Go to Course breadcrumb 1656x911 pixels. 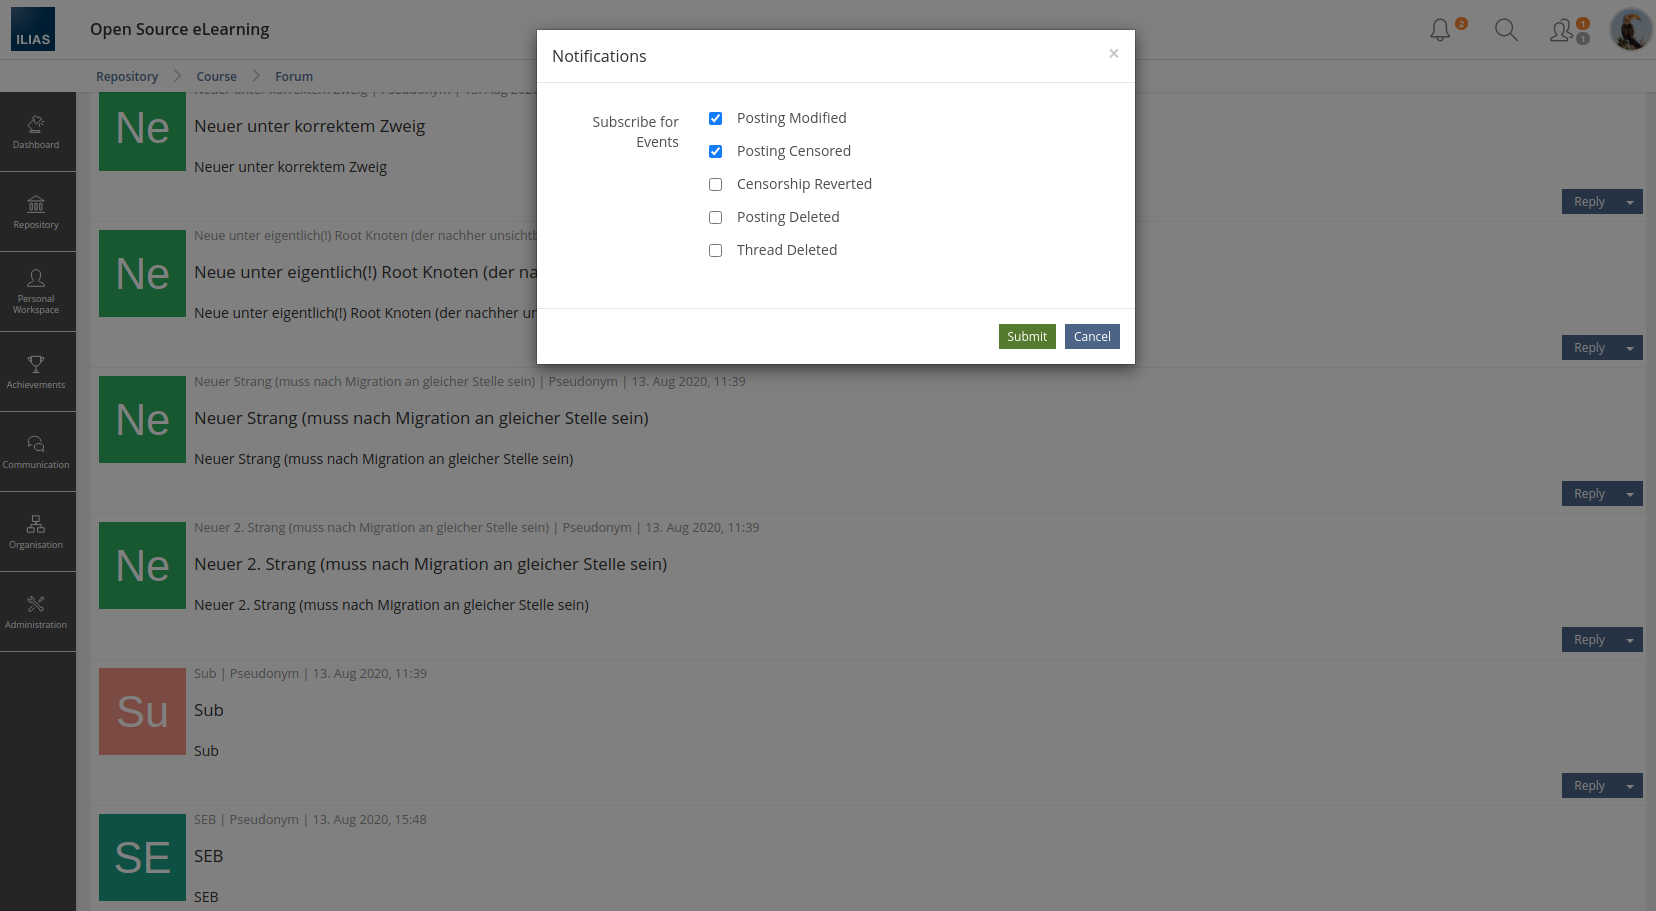(x=216, y=77)
